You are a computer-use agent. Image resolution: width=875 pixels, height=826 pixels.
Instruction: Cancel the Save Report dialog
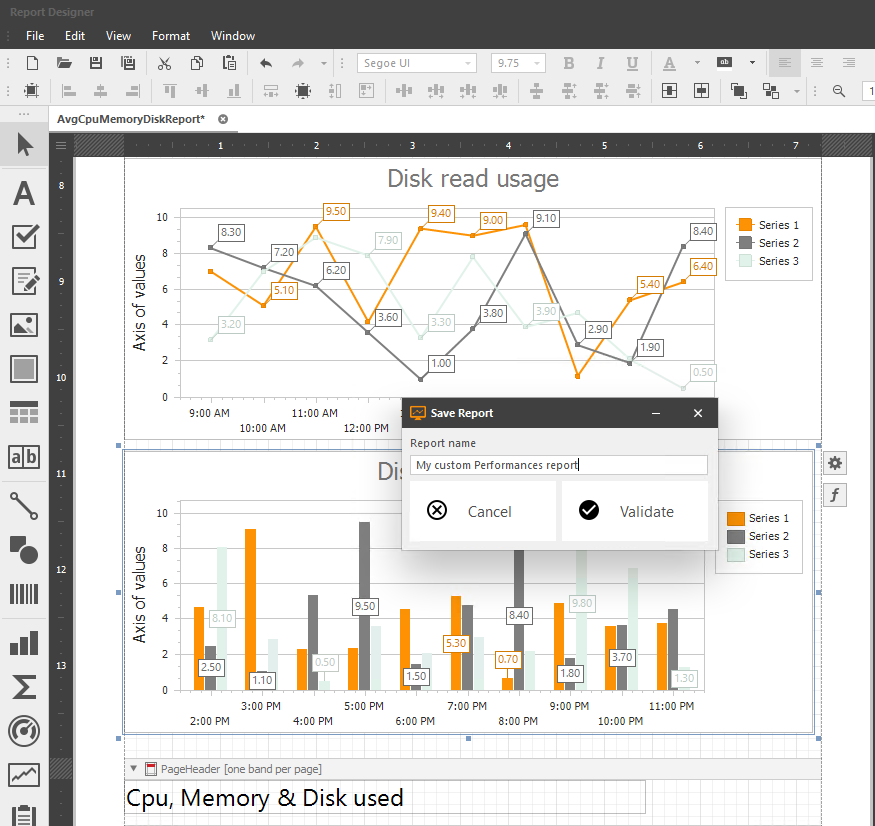click(482, 511)
